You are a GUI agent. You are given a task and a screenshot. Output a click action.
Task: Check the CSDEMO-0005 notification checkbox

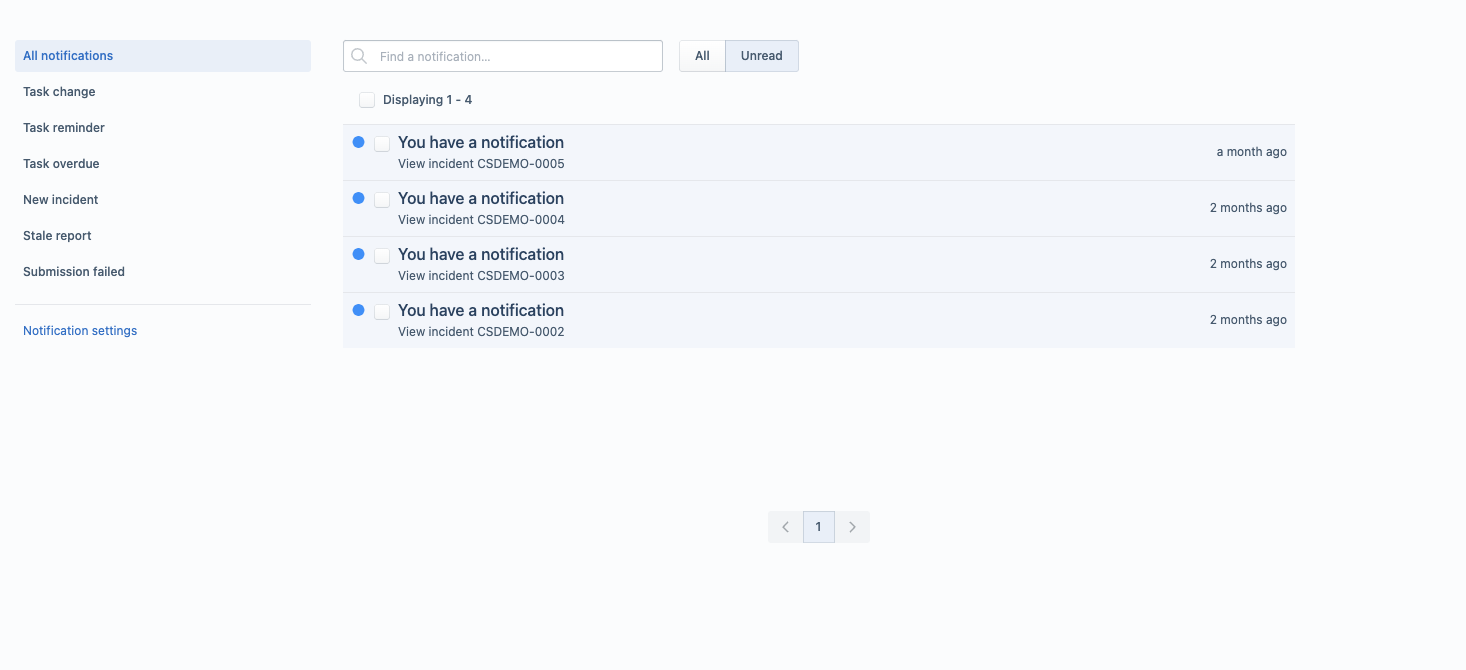[382, 144]
